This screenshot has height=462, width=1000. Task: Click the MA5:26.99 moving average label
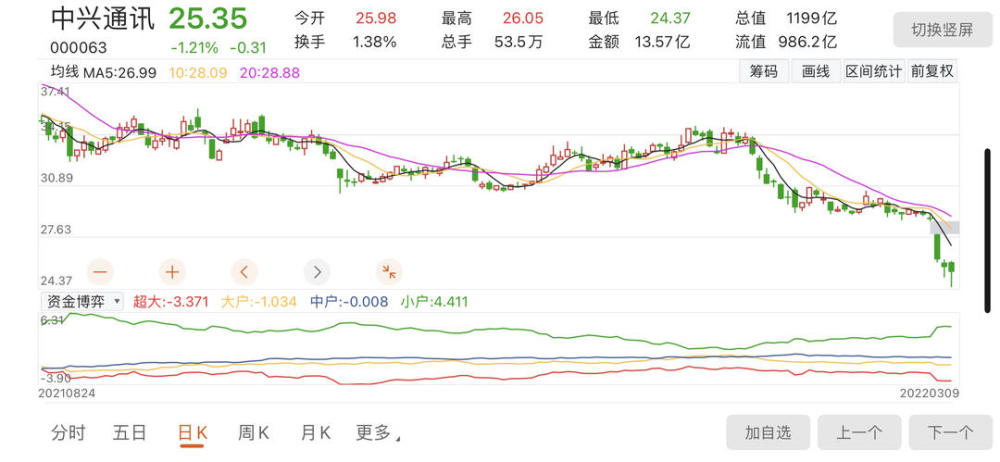tap(120, 73)
